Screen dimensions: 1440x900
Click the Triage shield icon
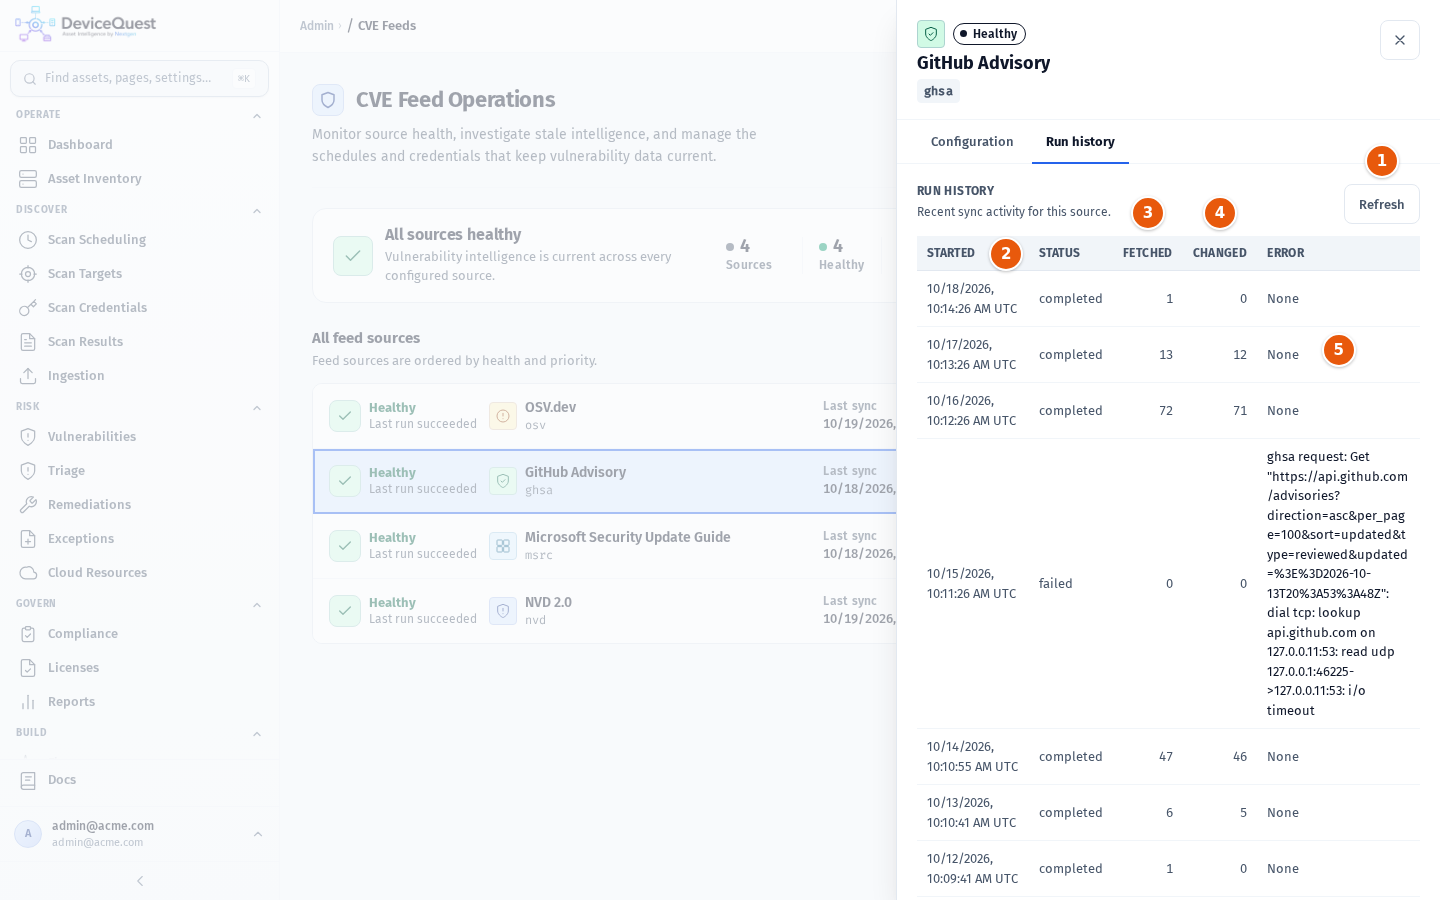pyautogui.click(x=28, y=471)
